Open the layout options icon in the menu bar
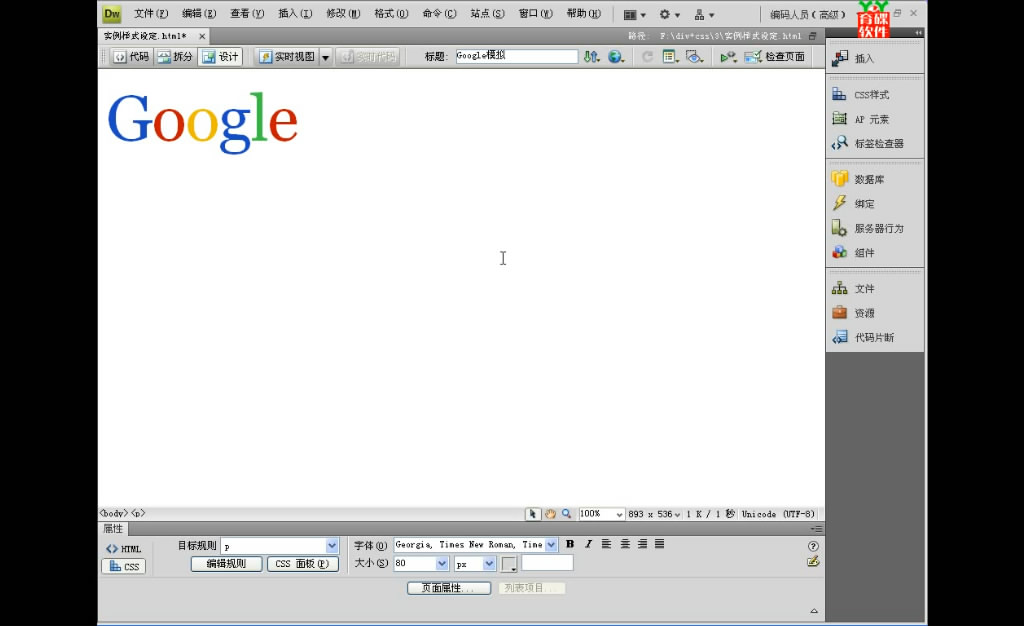The width and height of the screenshot is (1024, 626). (x=634, y=14)
